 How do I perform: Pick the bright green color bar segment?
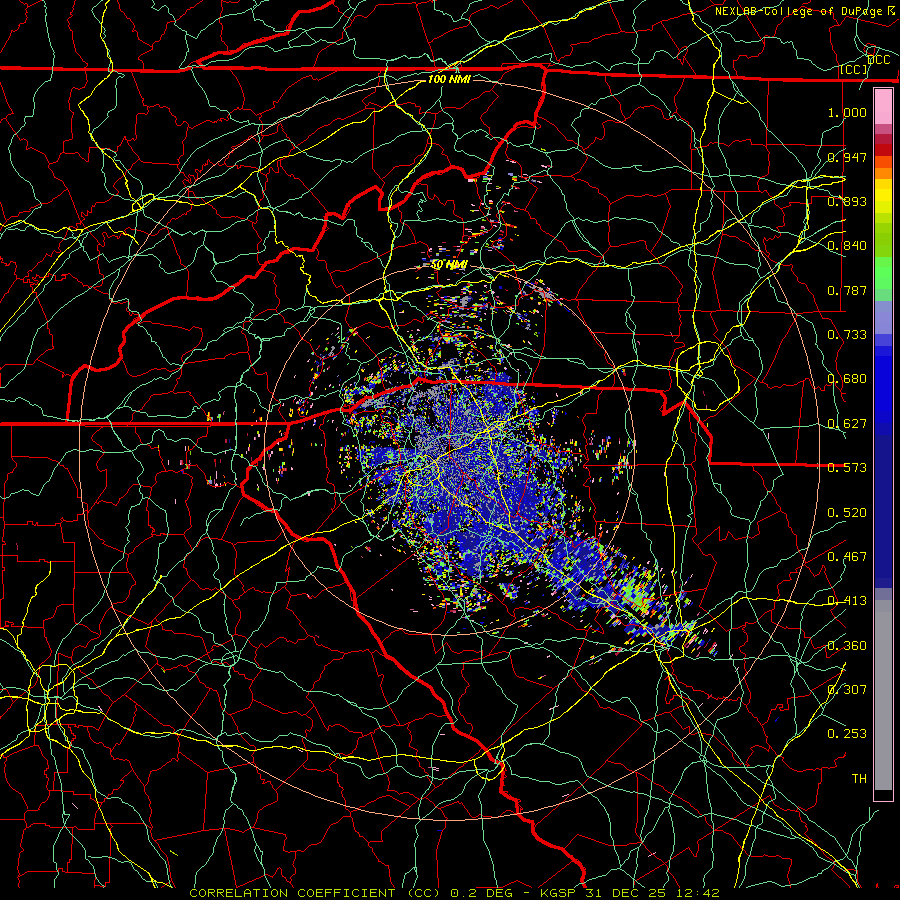pyautogui.click(x=883, y=273)
